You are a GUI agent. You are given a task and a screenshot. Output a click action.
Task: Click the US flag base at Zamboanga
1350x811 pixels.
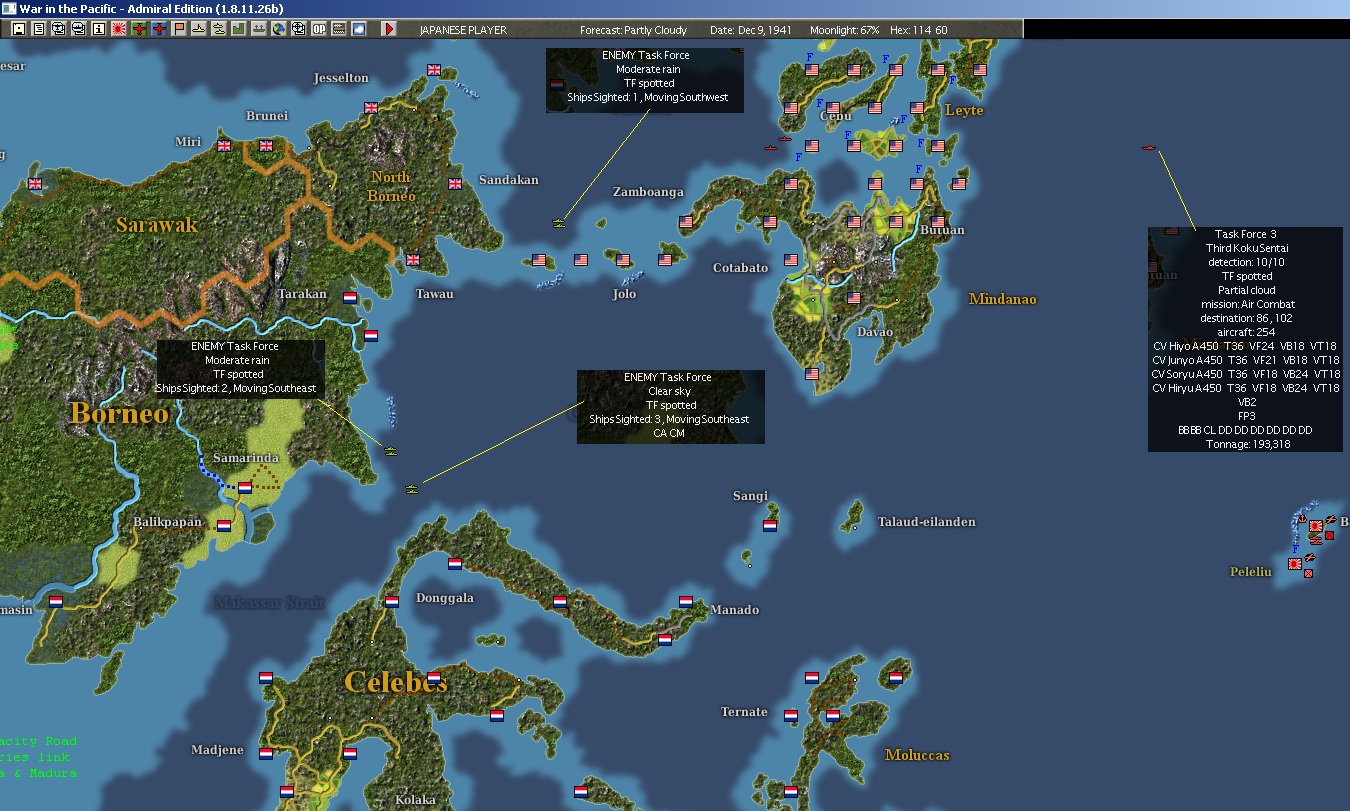[686, 222]
